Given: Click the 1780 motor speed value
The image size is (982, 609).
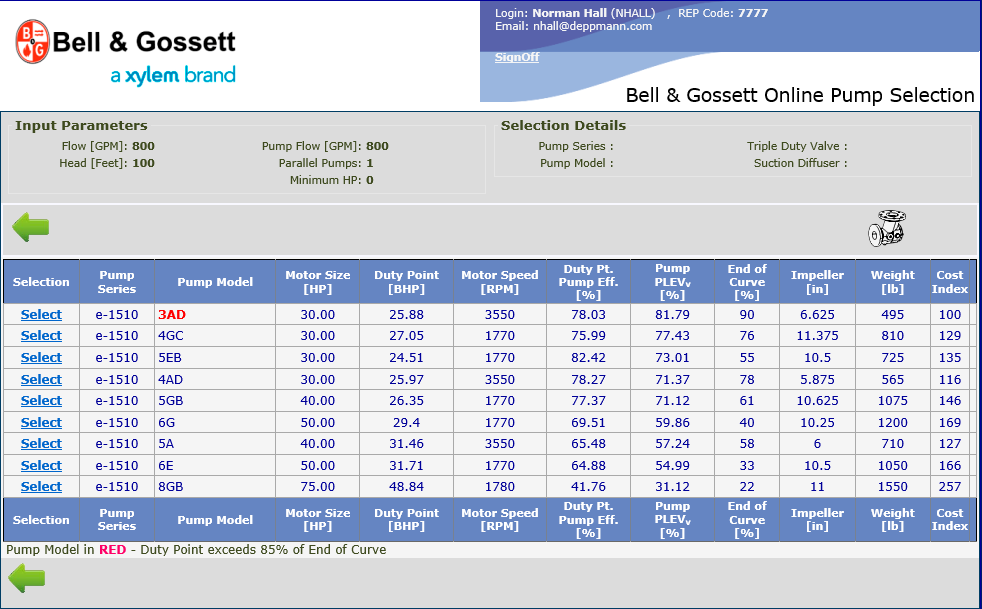Looking at the screenshot, I should (500, 487).
